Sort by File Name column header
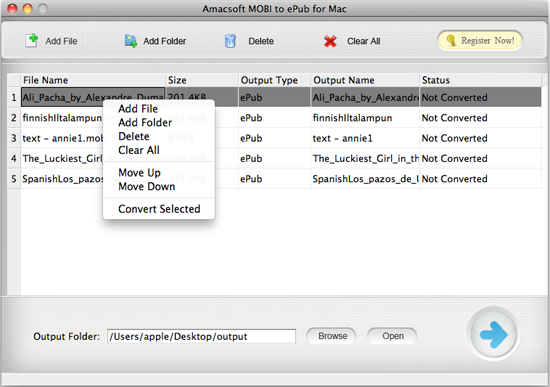 click(x=93, y=80)
